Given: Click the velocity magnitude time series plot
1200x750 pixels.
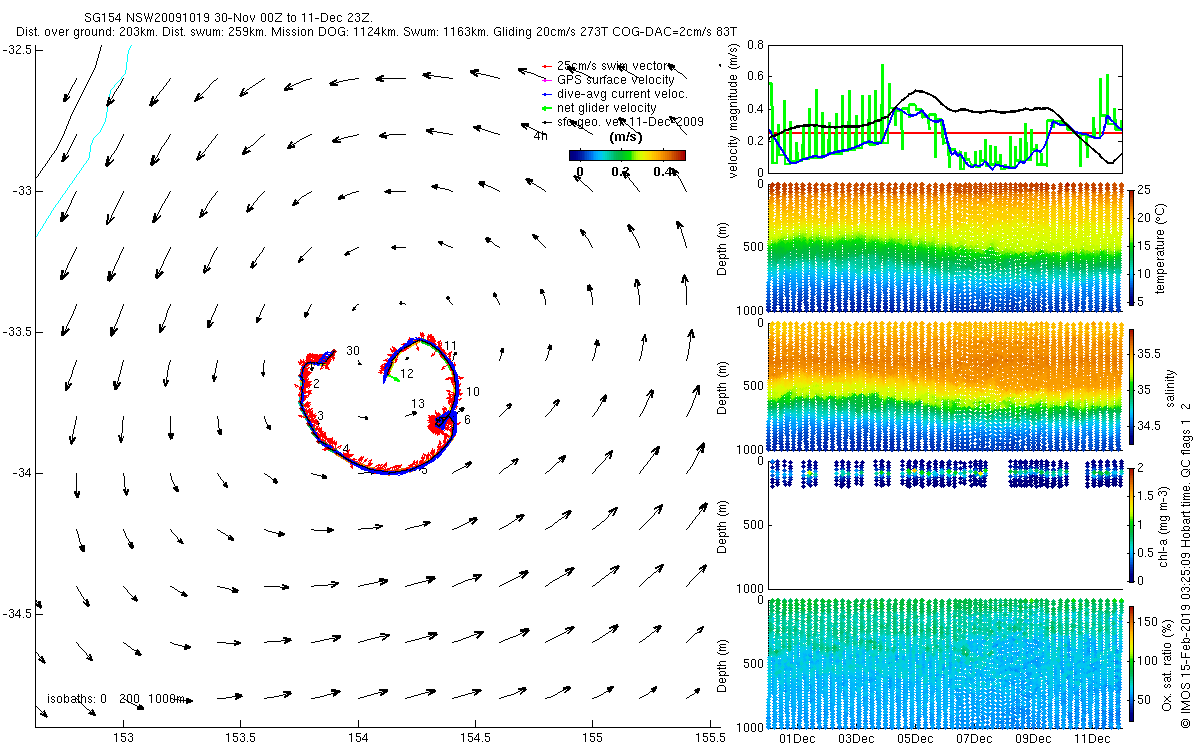Looking at the screenshot, I should [x=944, y=108].
